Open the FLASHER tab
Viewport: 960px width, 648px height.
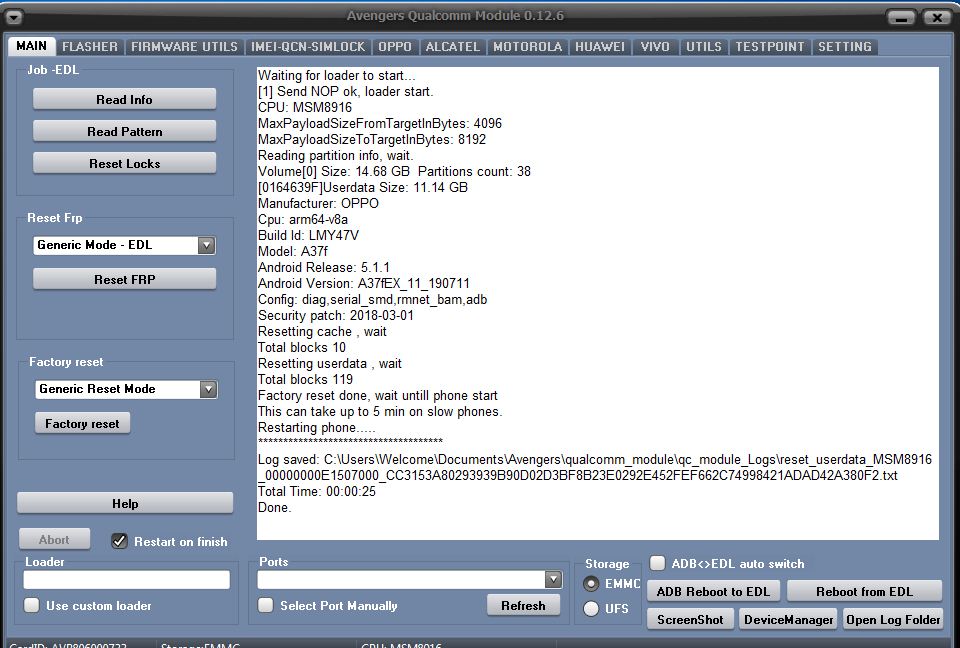90,47
